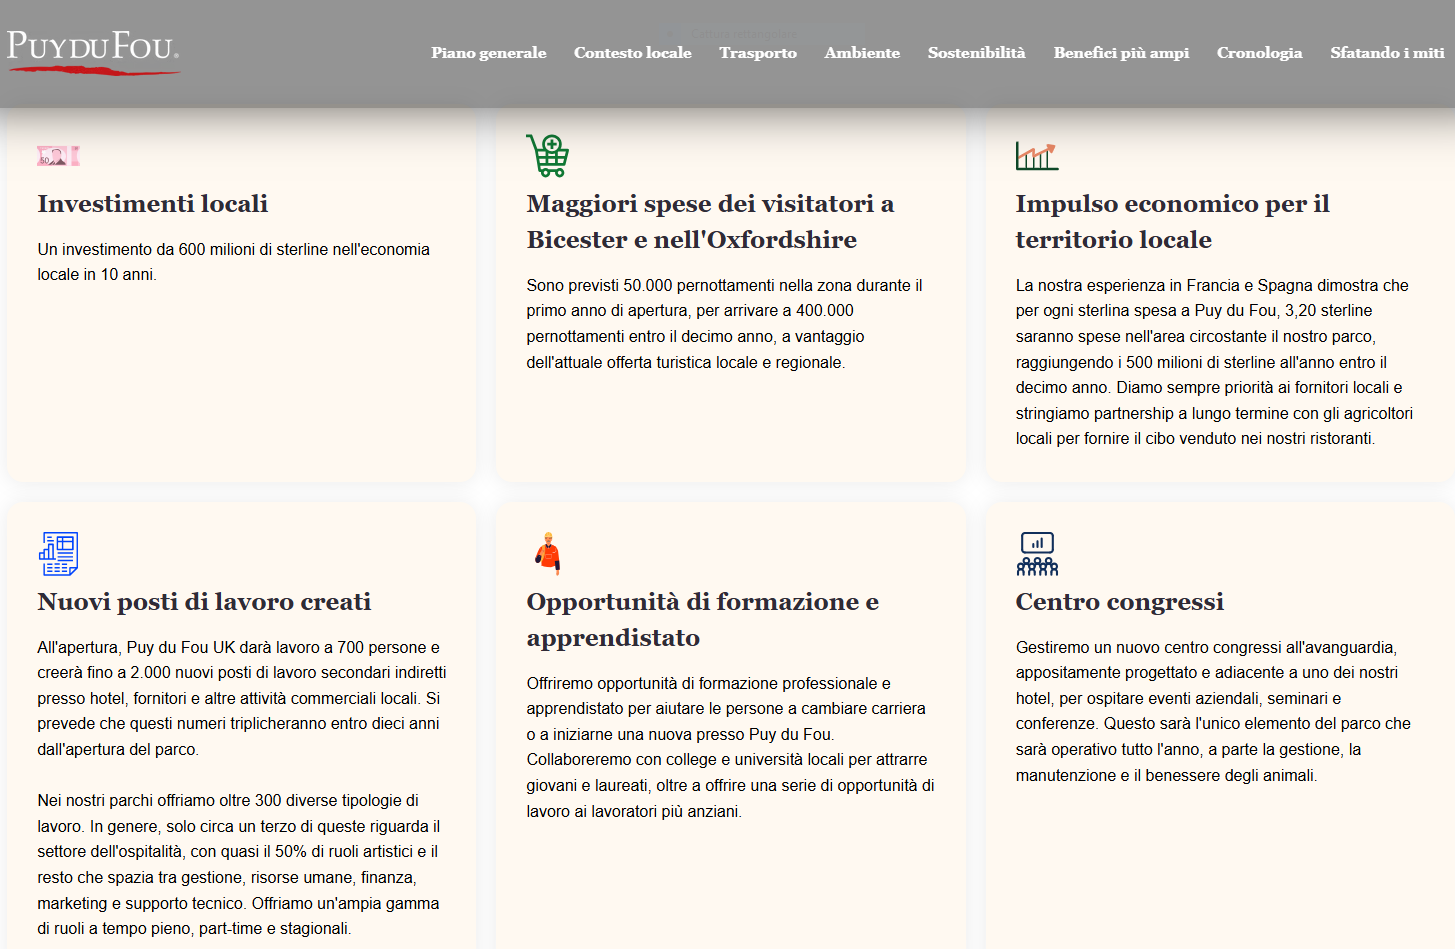Open the Ambiente navigation link

(x=862, y=53)
